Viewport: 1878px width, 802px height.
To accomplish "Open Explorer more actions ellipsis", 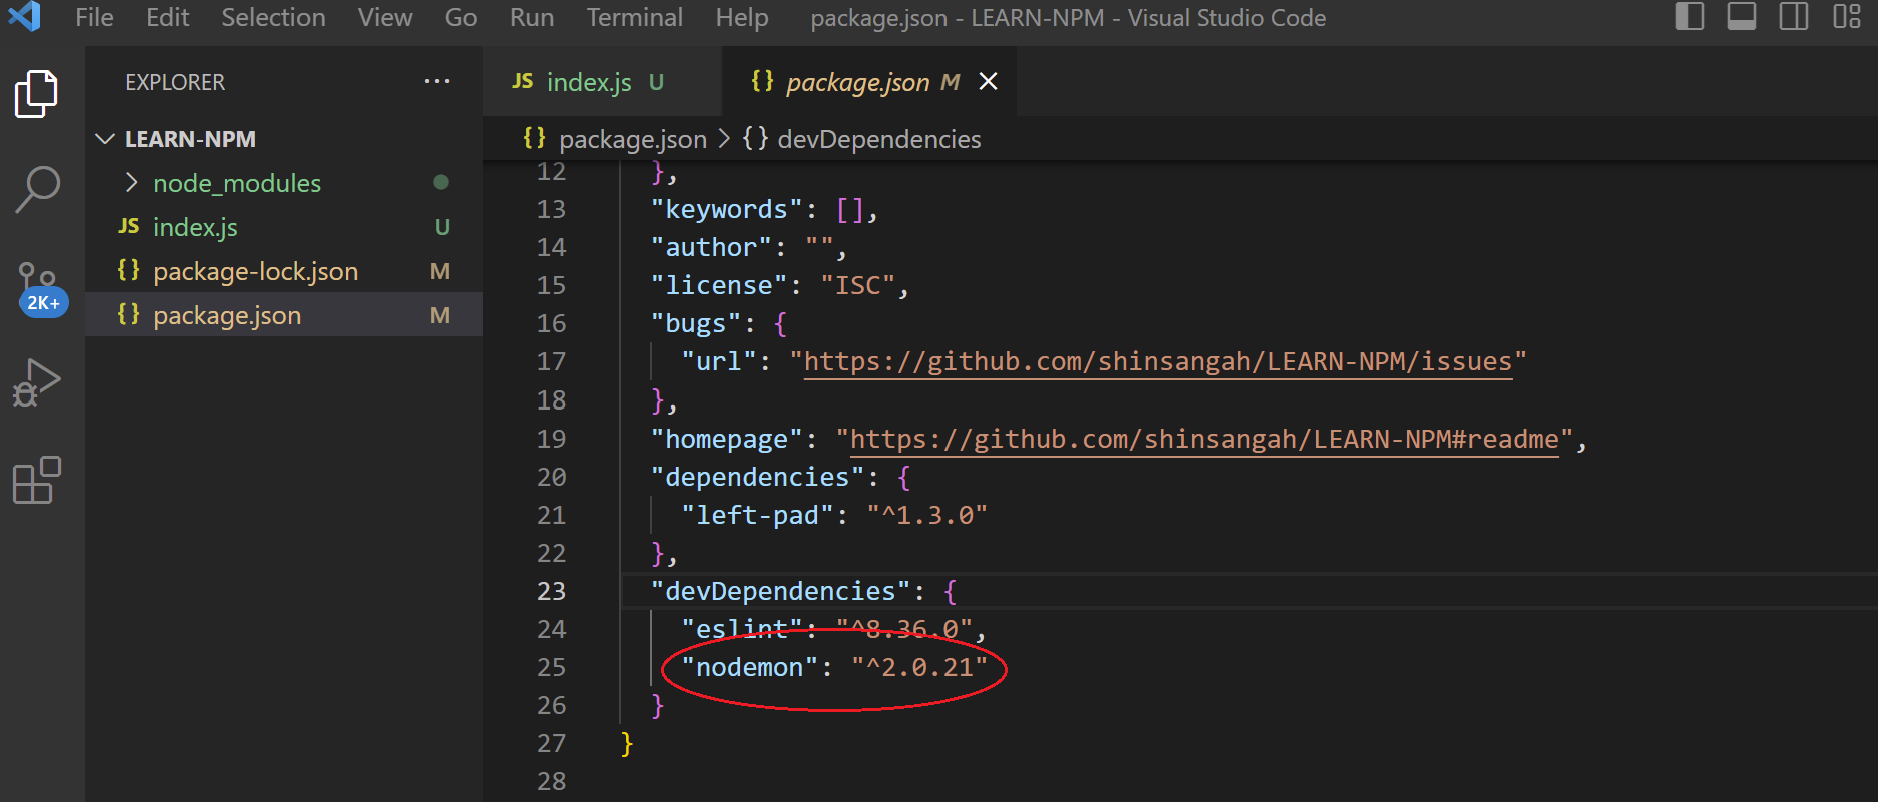I will tap(437, 81).
